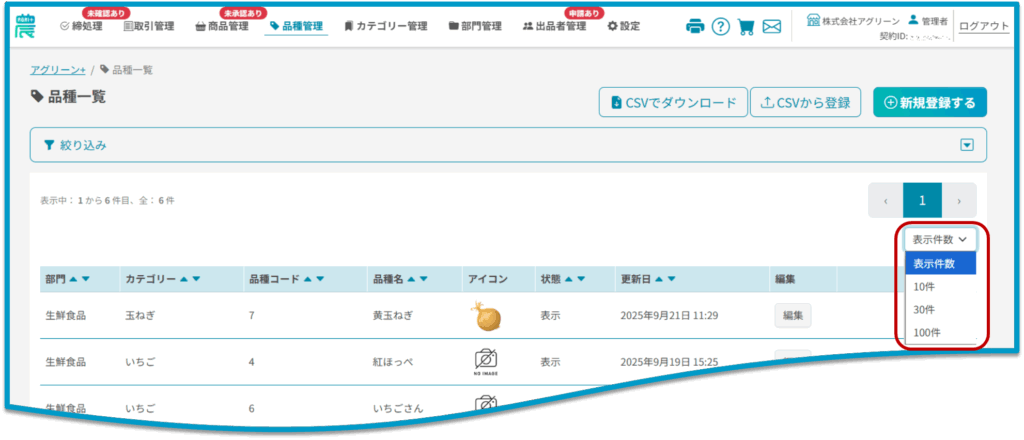The image size is (1024, 440).
Task: Click the shopping cart icon
Action: [746, 27]
